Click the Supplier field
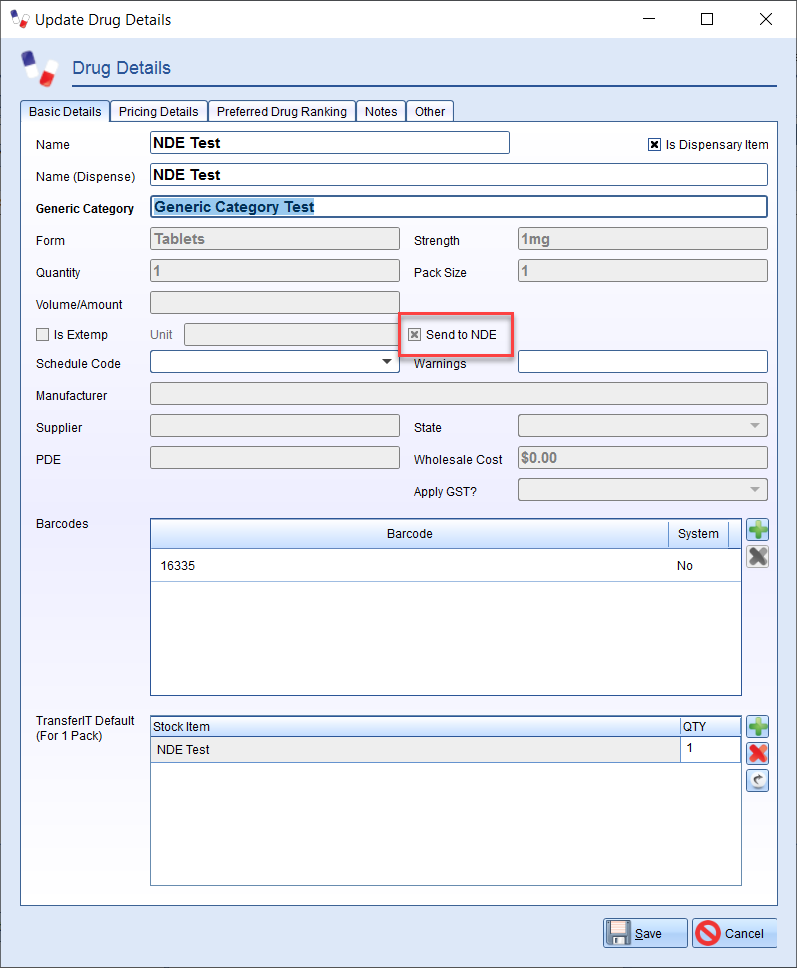Screen dimensions: 797x968 pos(275,426)
